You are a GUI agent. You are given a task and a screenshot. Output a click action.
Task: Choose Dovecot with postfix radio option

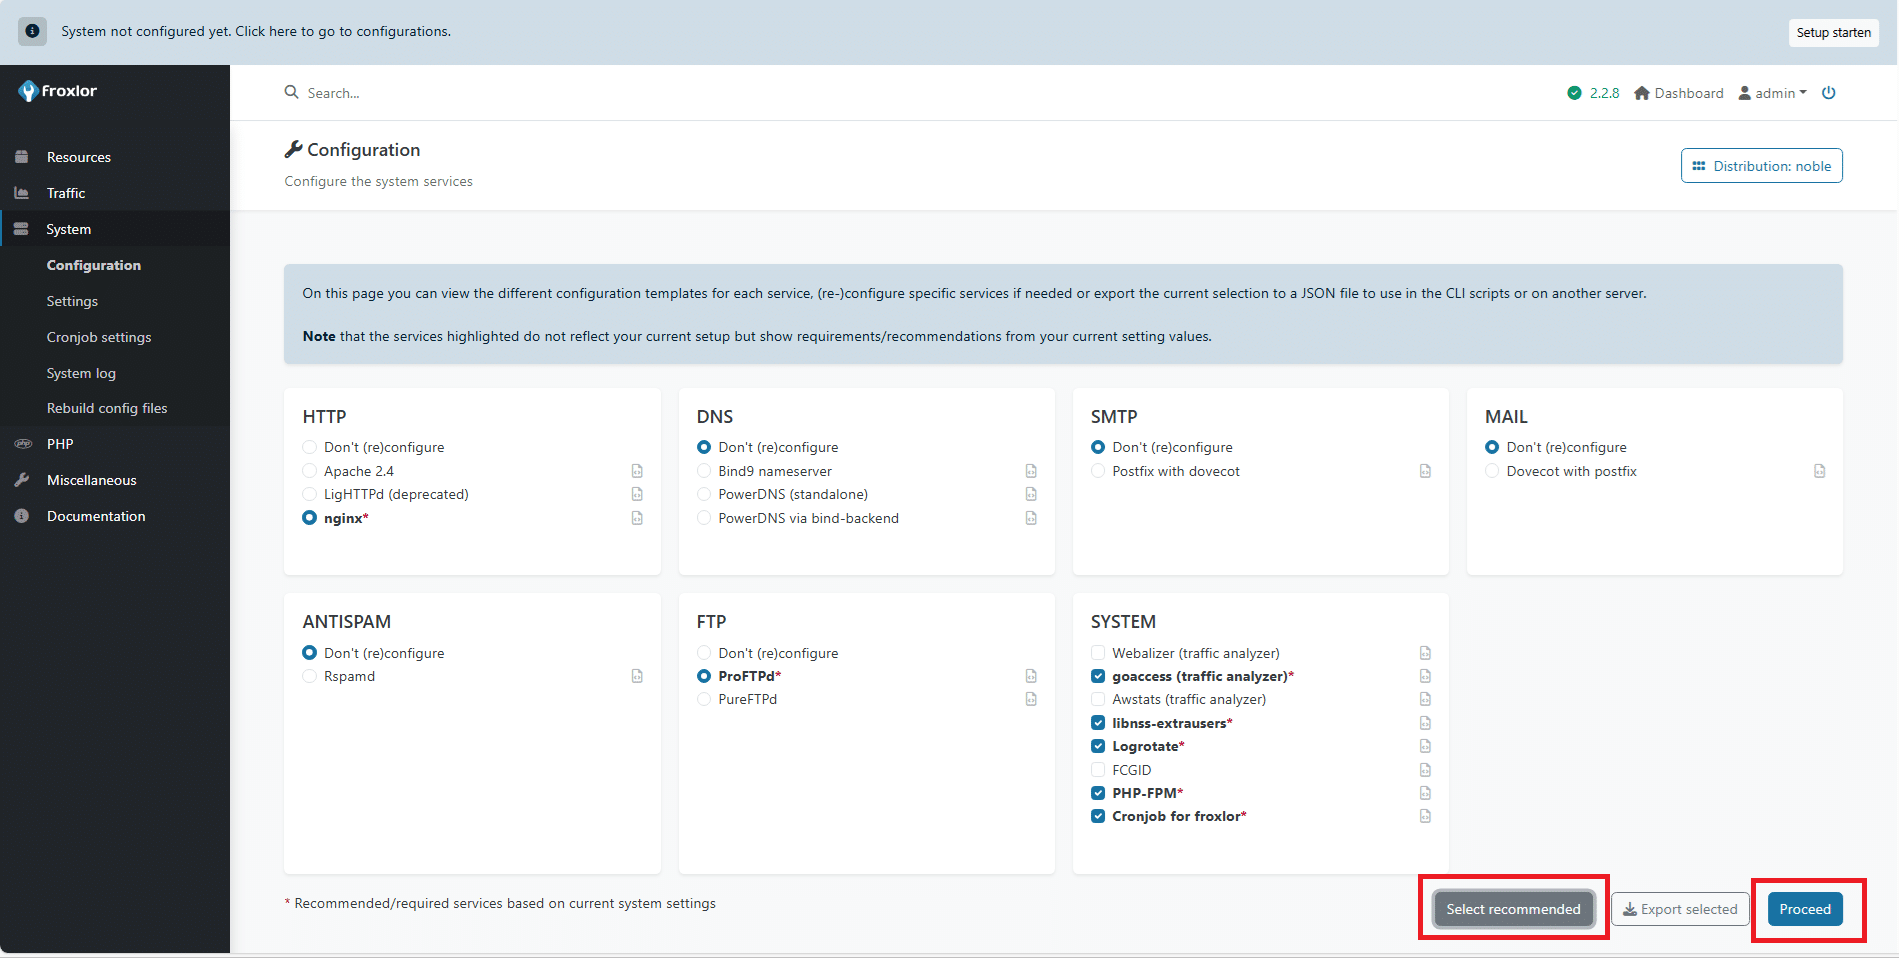click(1492, 471)
